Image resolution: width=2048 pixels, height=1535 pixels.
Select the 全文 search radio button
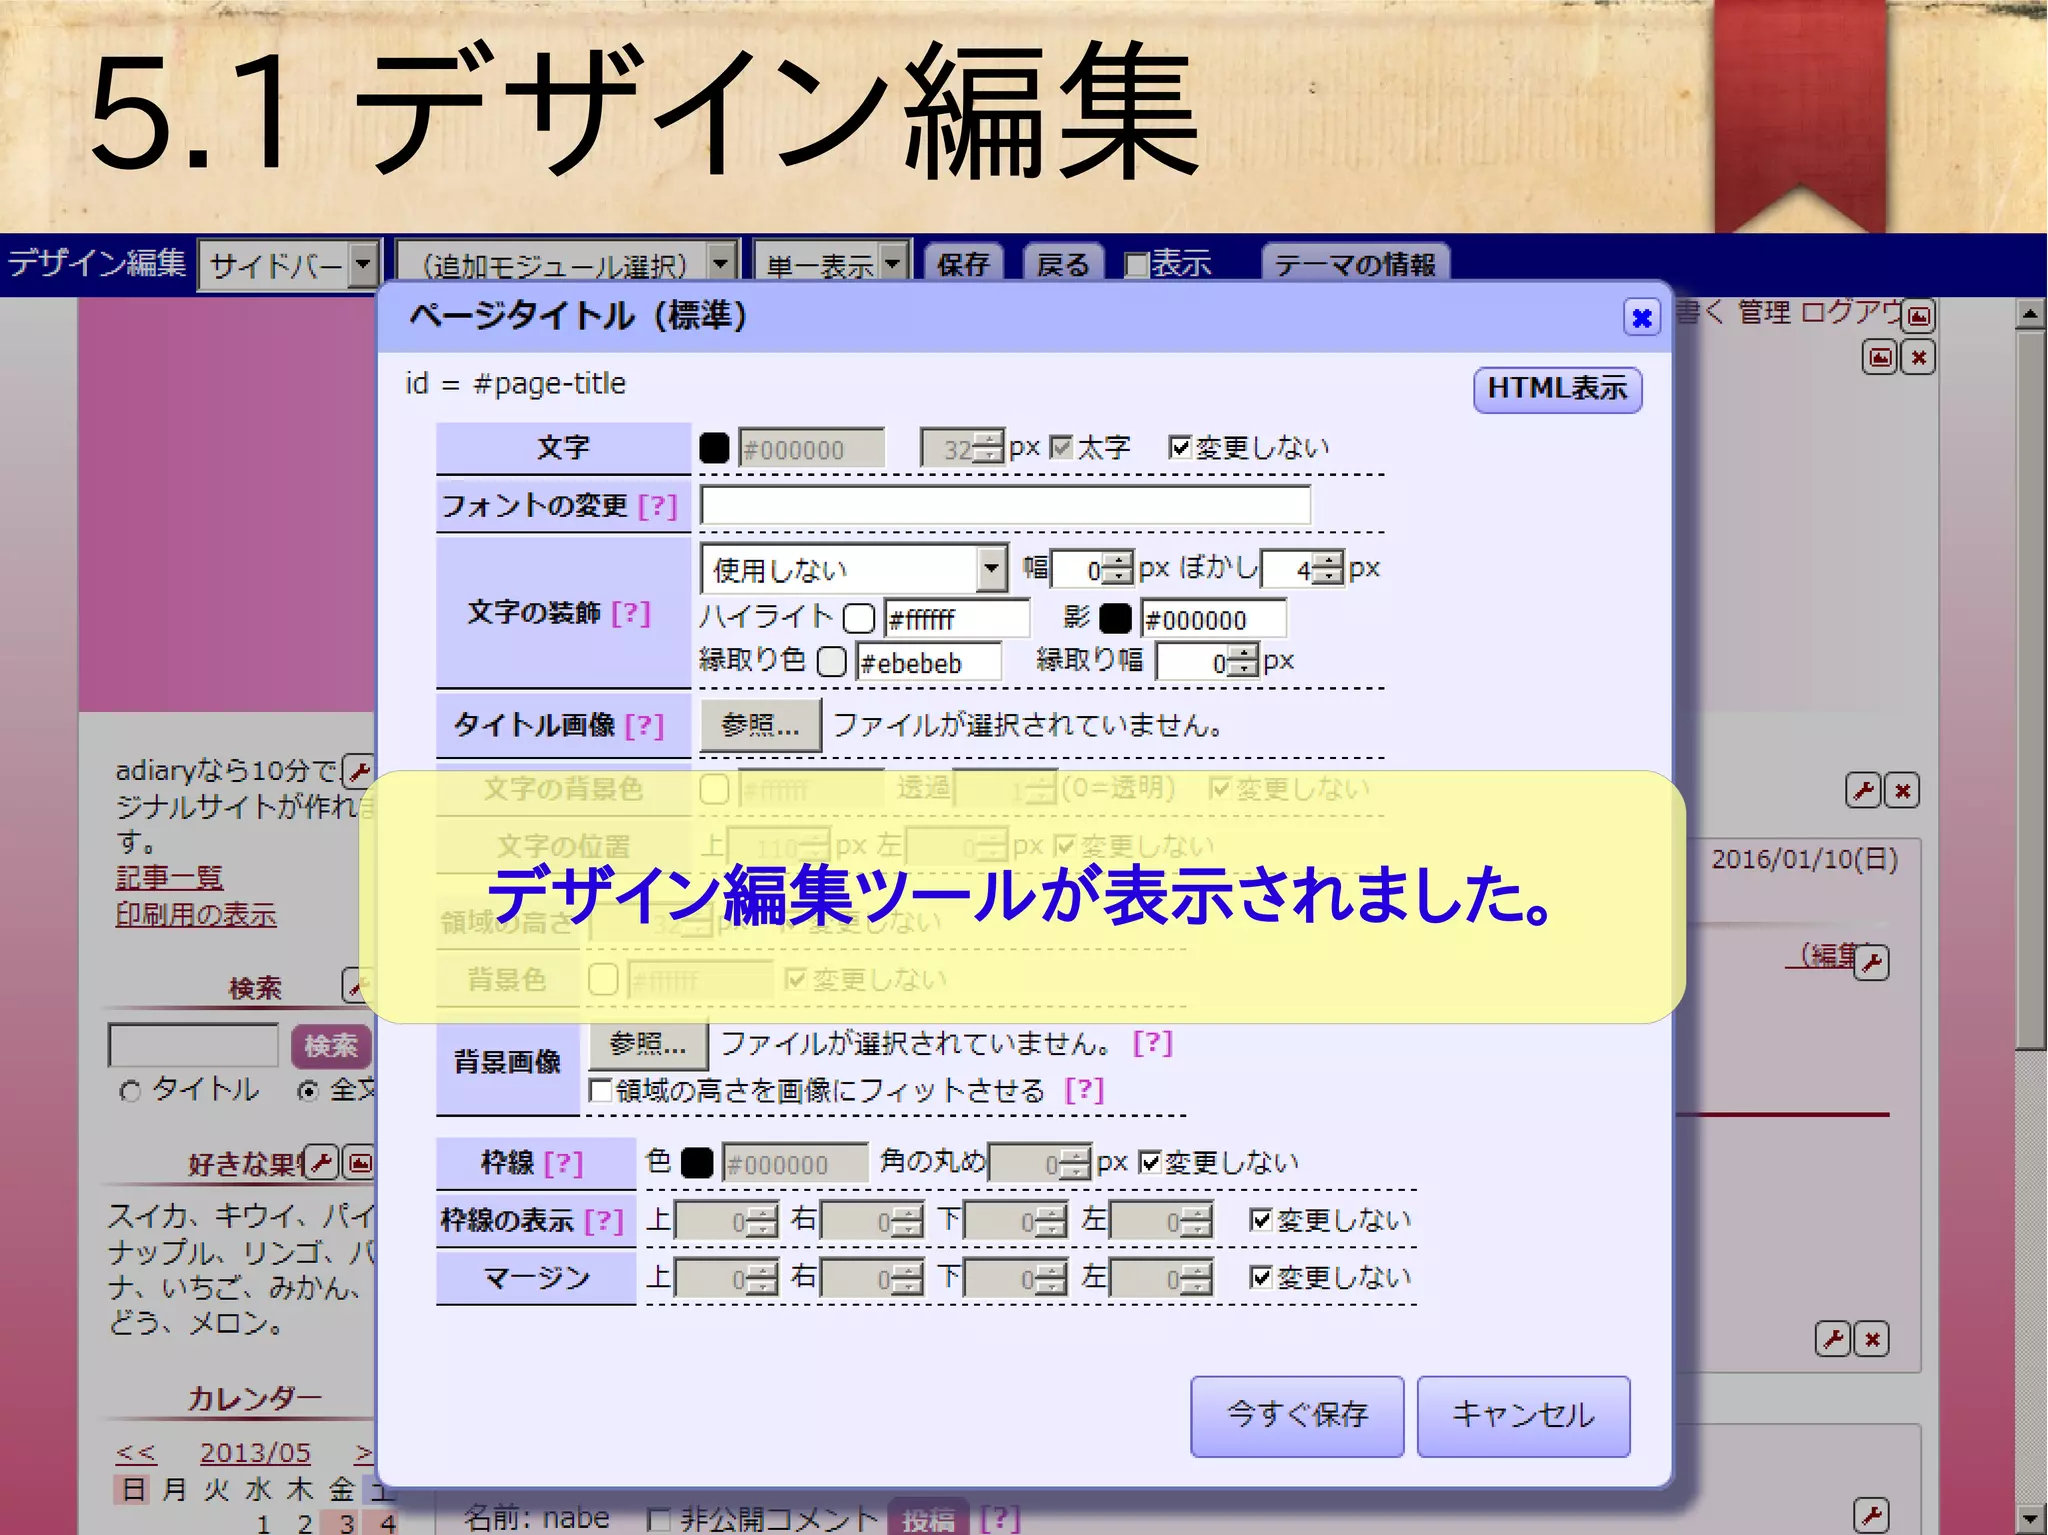308,1091
